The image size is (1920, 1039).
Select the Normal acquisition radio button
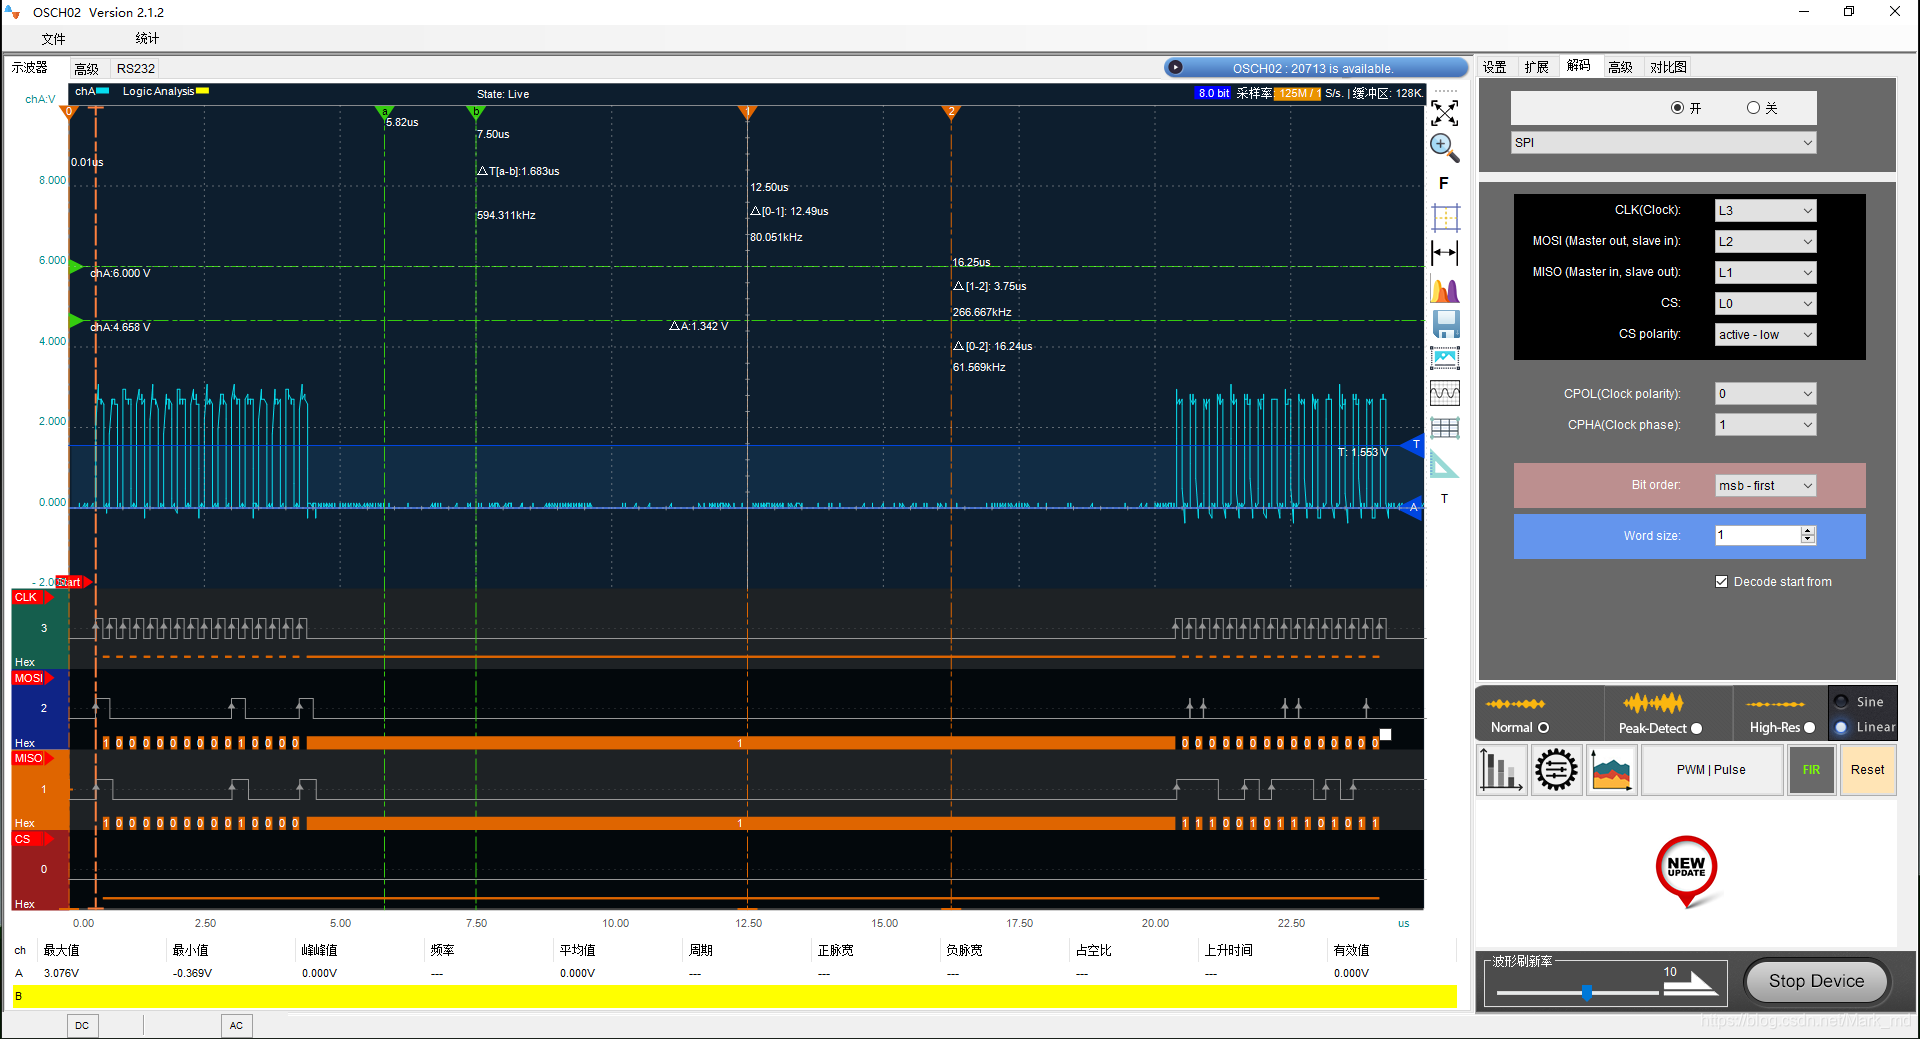point(1543,728)
